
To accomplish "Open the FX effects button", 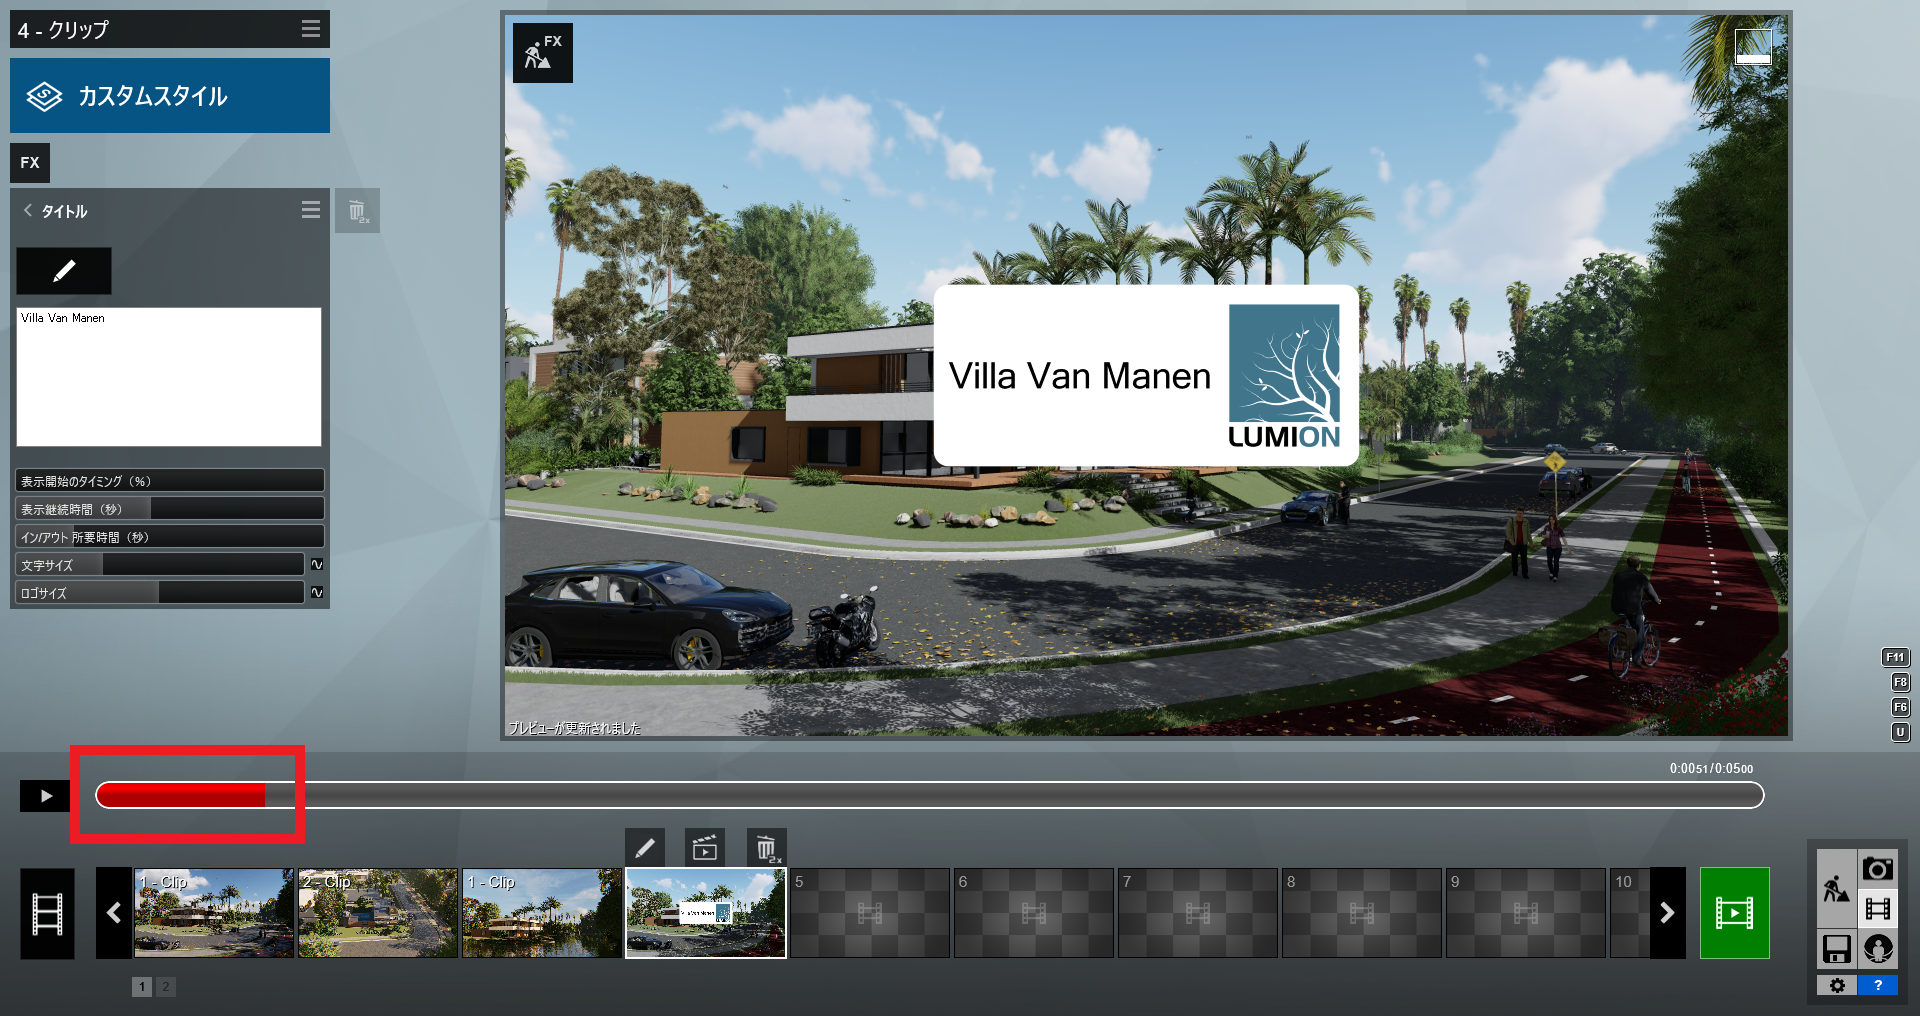I will click(x=30, y=162).
